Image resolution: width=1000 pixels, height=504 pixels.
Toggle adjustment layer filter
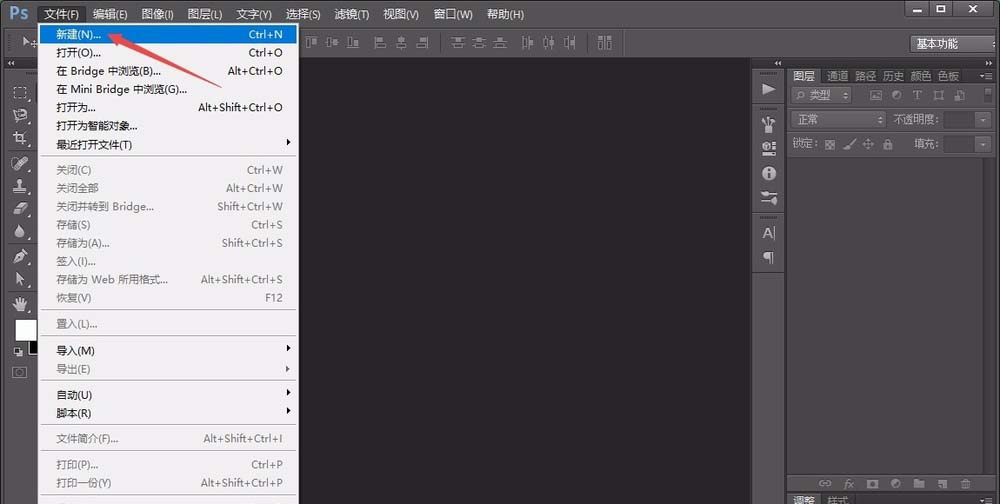pos(897,95)
